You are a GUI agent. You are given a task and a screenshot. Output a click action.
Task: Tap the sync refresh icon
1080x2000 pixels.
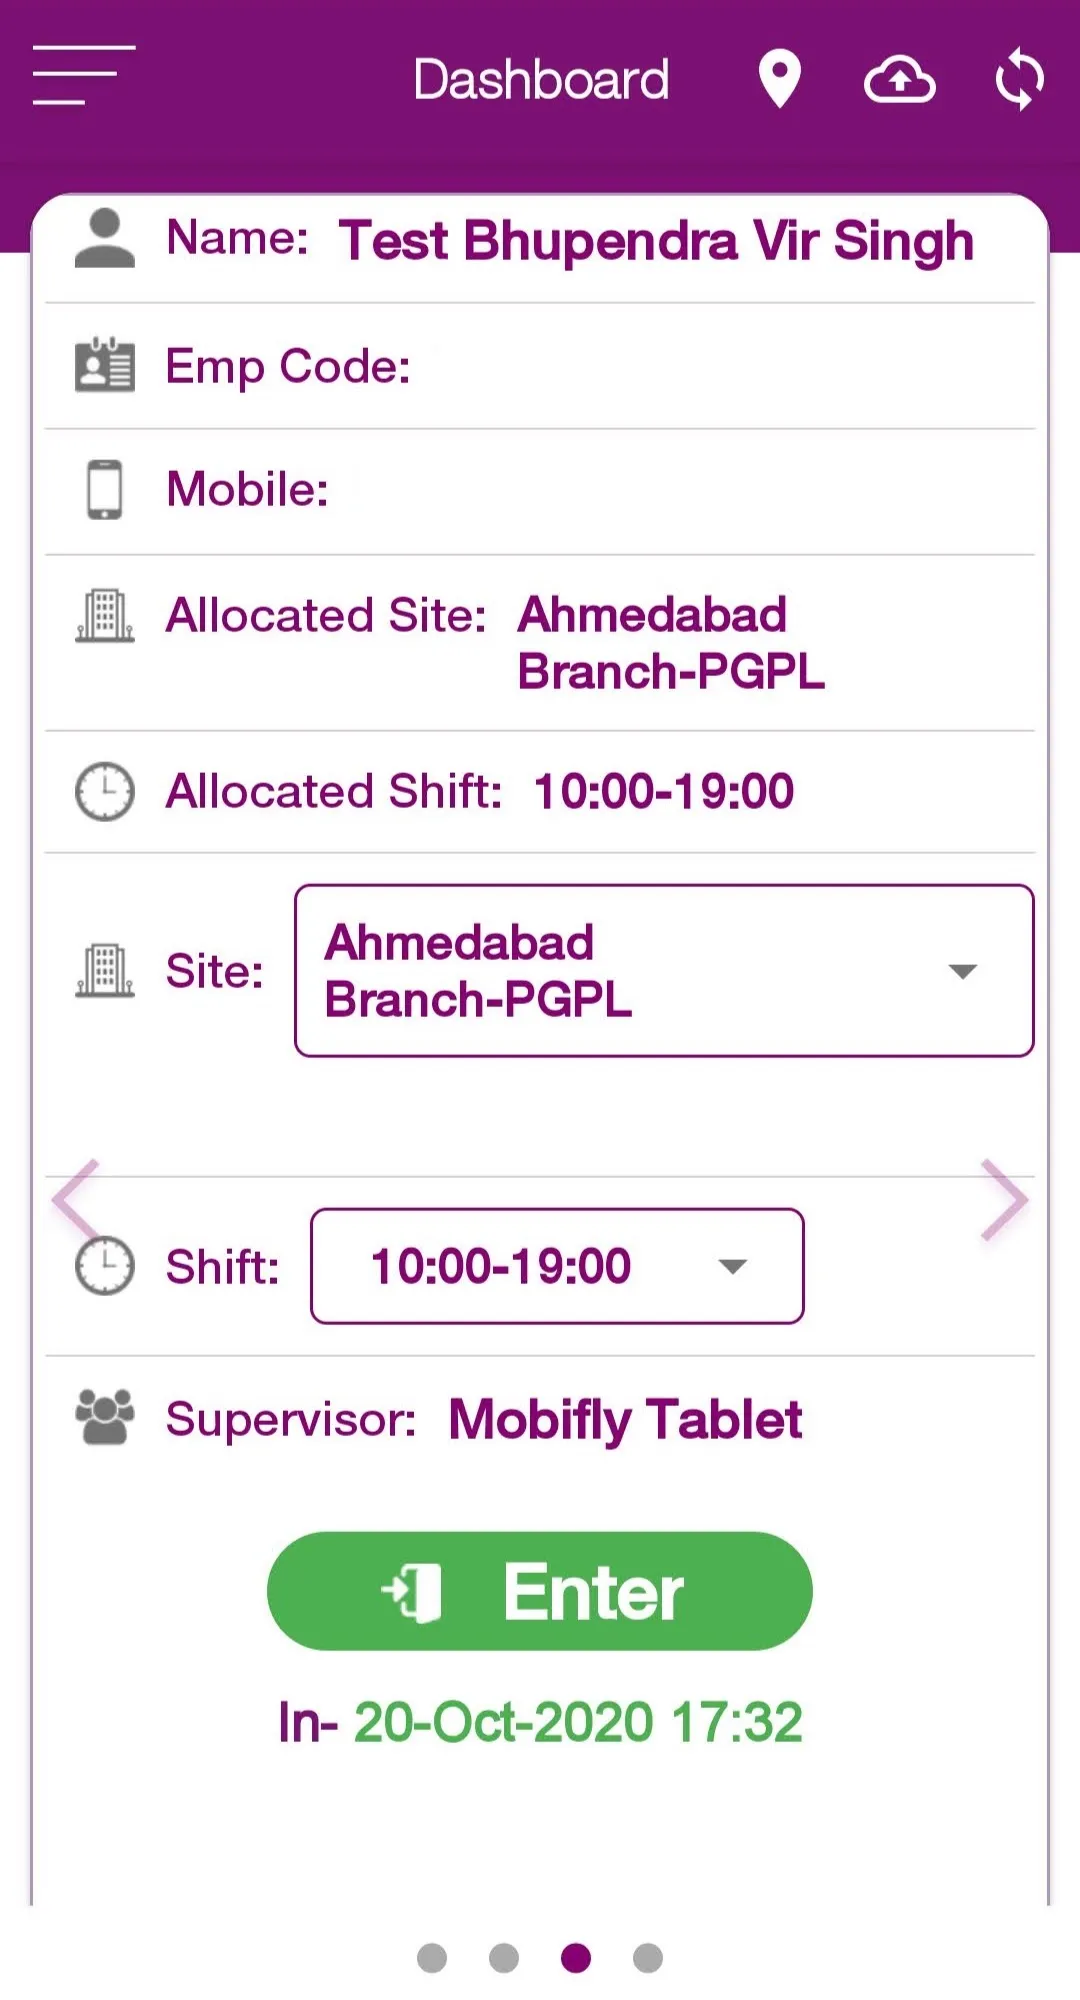click(1019, 80)
